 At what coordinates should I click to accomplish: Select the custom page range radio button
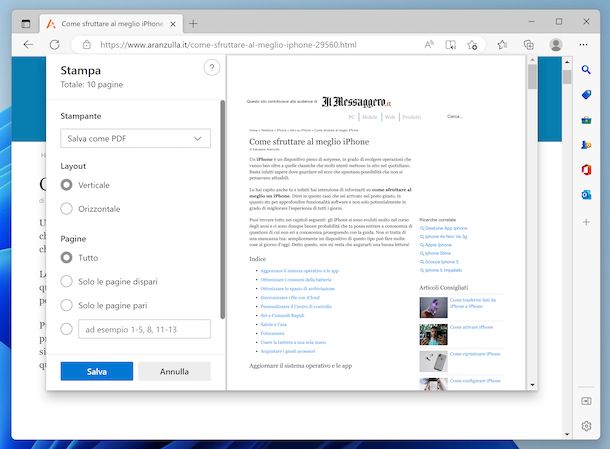click(x=67, y=329)
